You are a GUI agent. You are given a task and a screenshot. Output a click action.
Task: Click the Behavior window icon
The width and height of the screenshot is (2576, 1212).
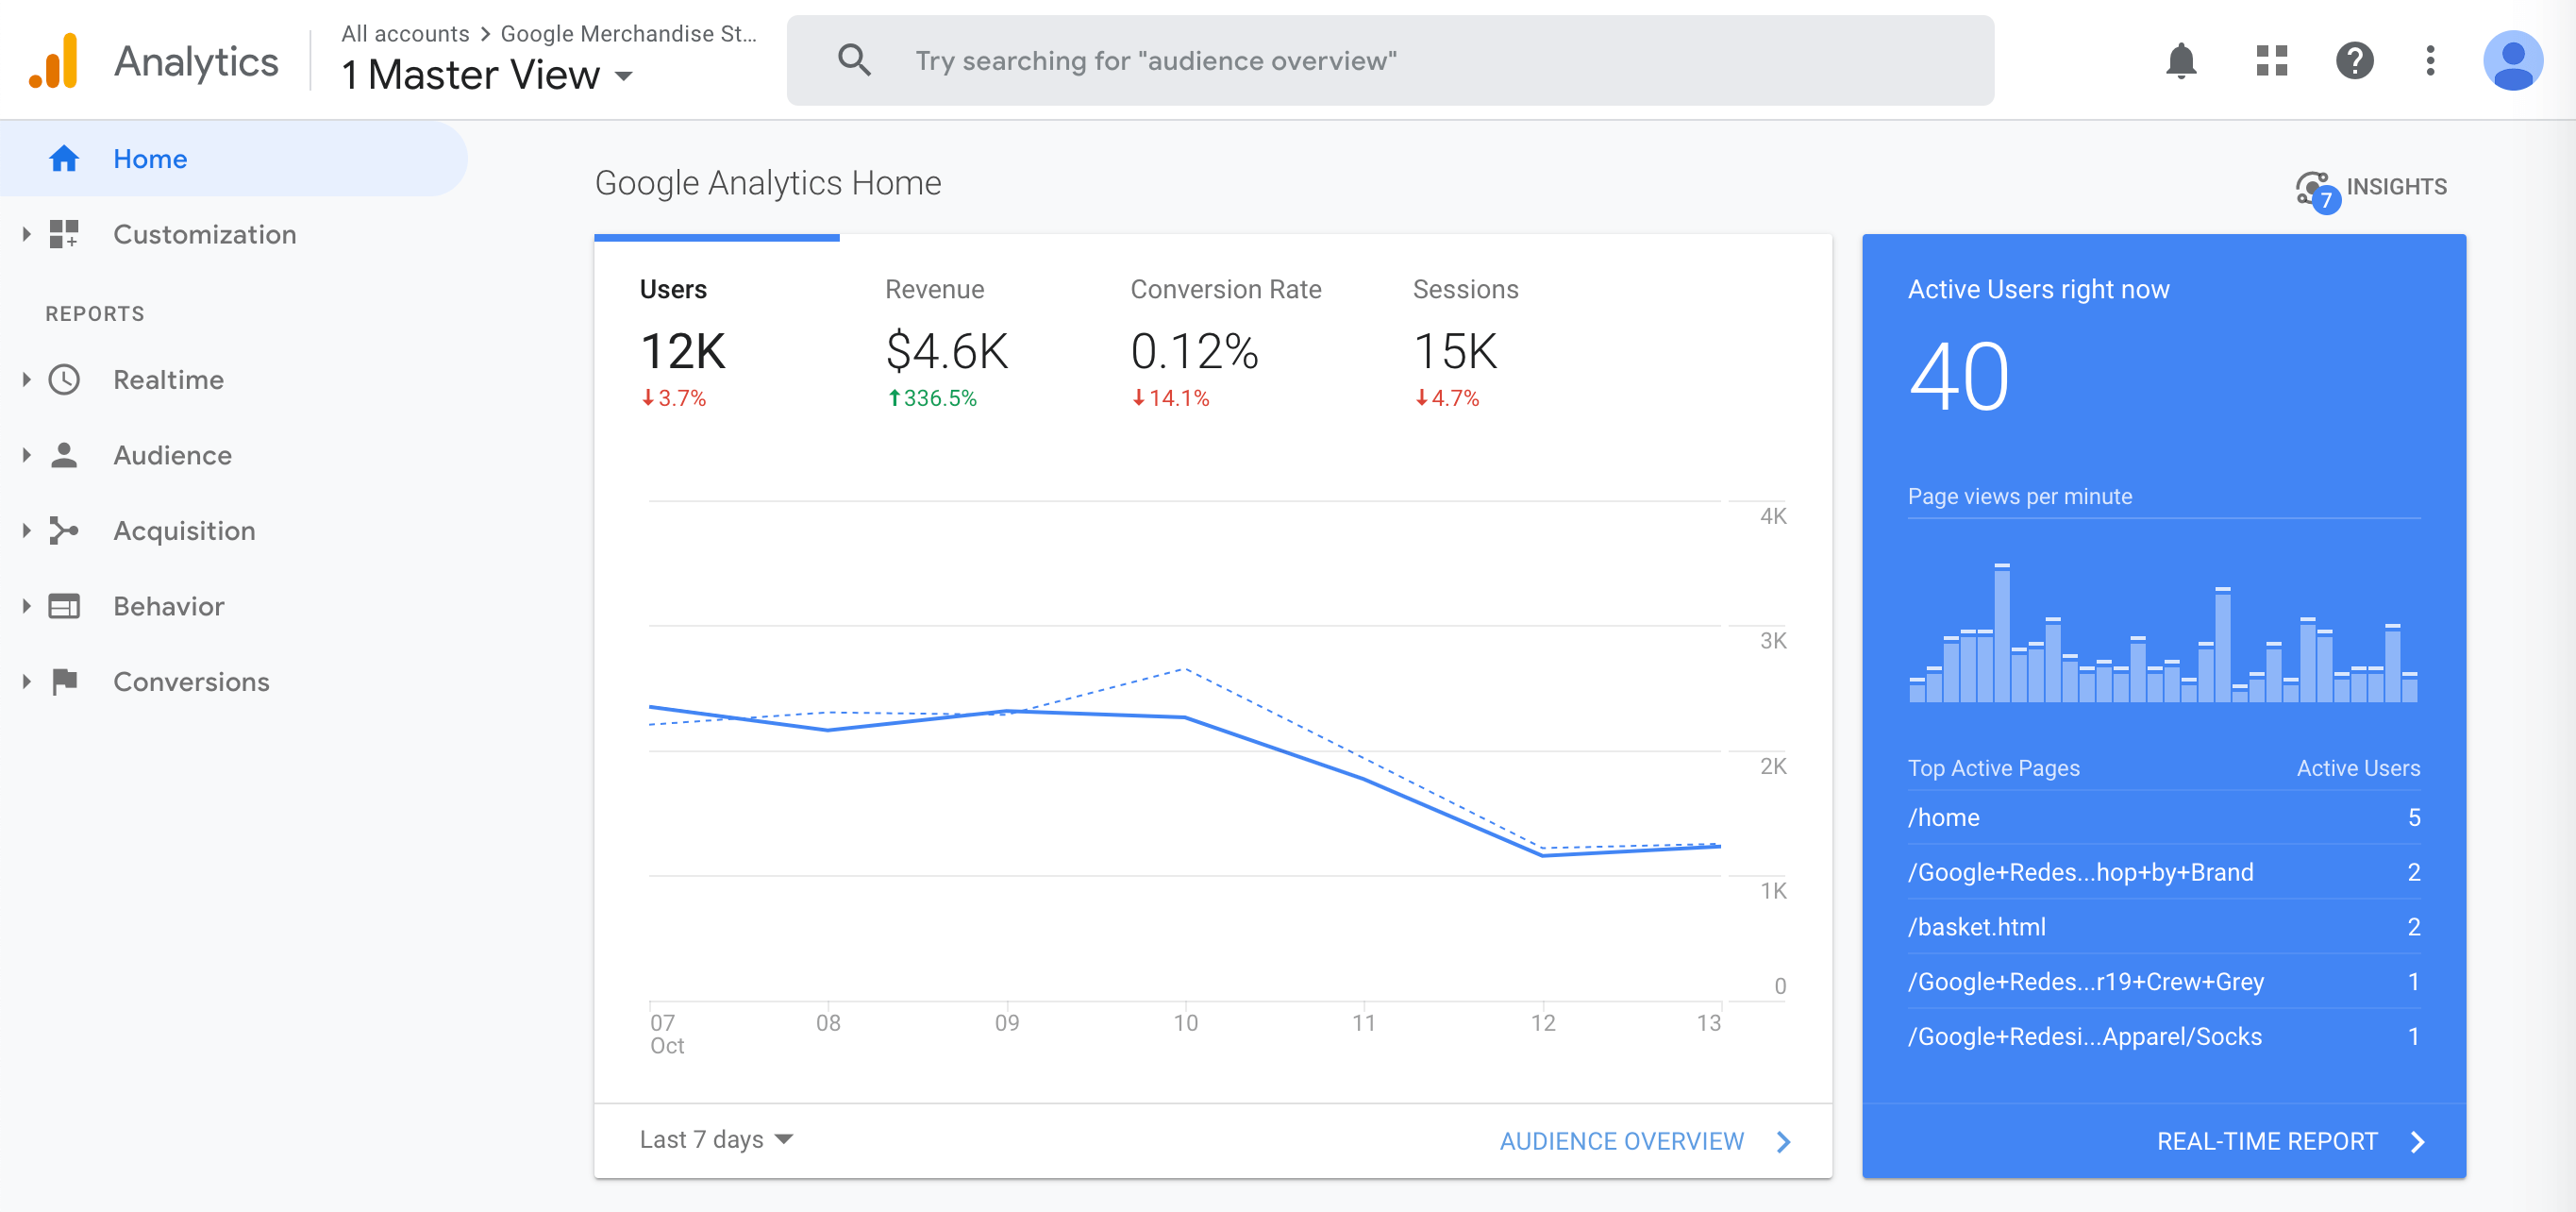(64, 606)
